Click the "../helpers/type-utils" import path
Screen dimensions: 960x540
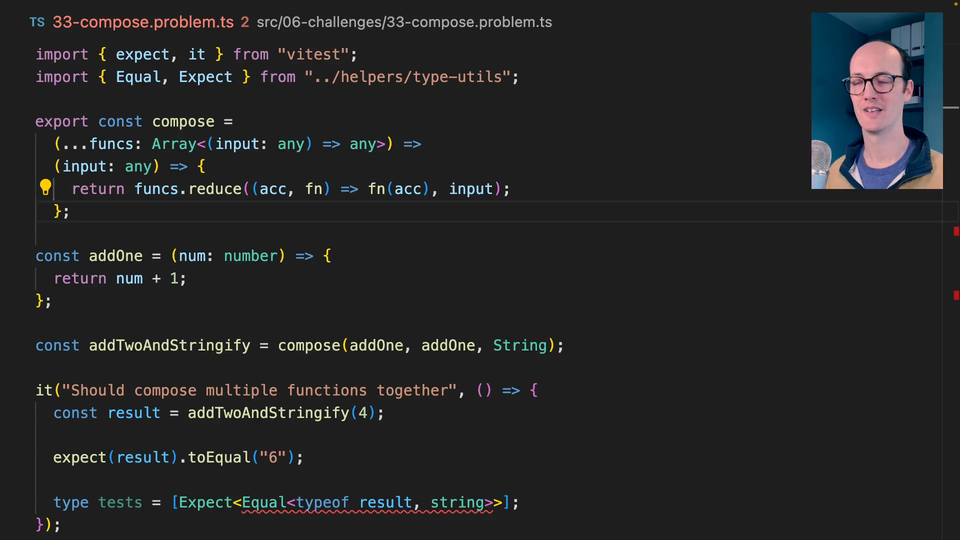tap(412, 77)
